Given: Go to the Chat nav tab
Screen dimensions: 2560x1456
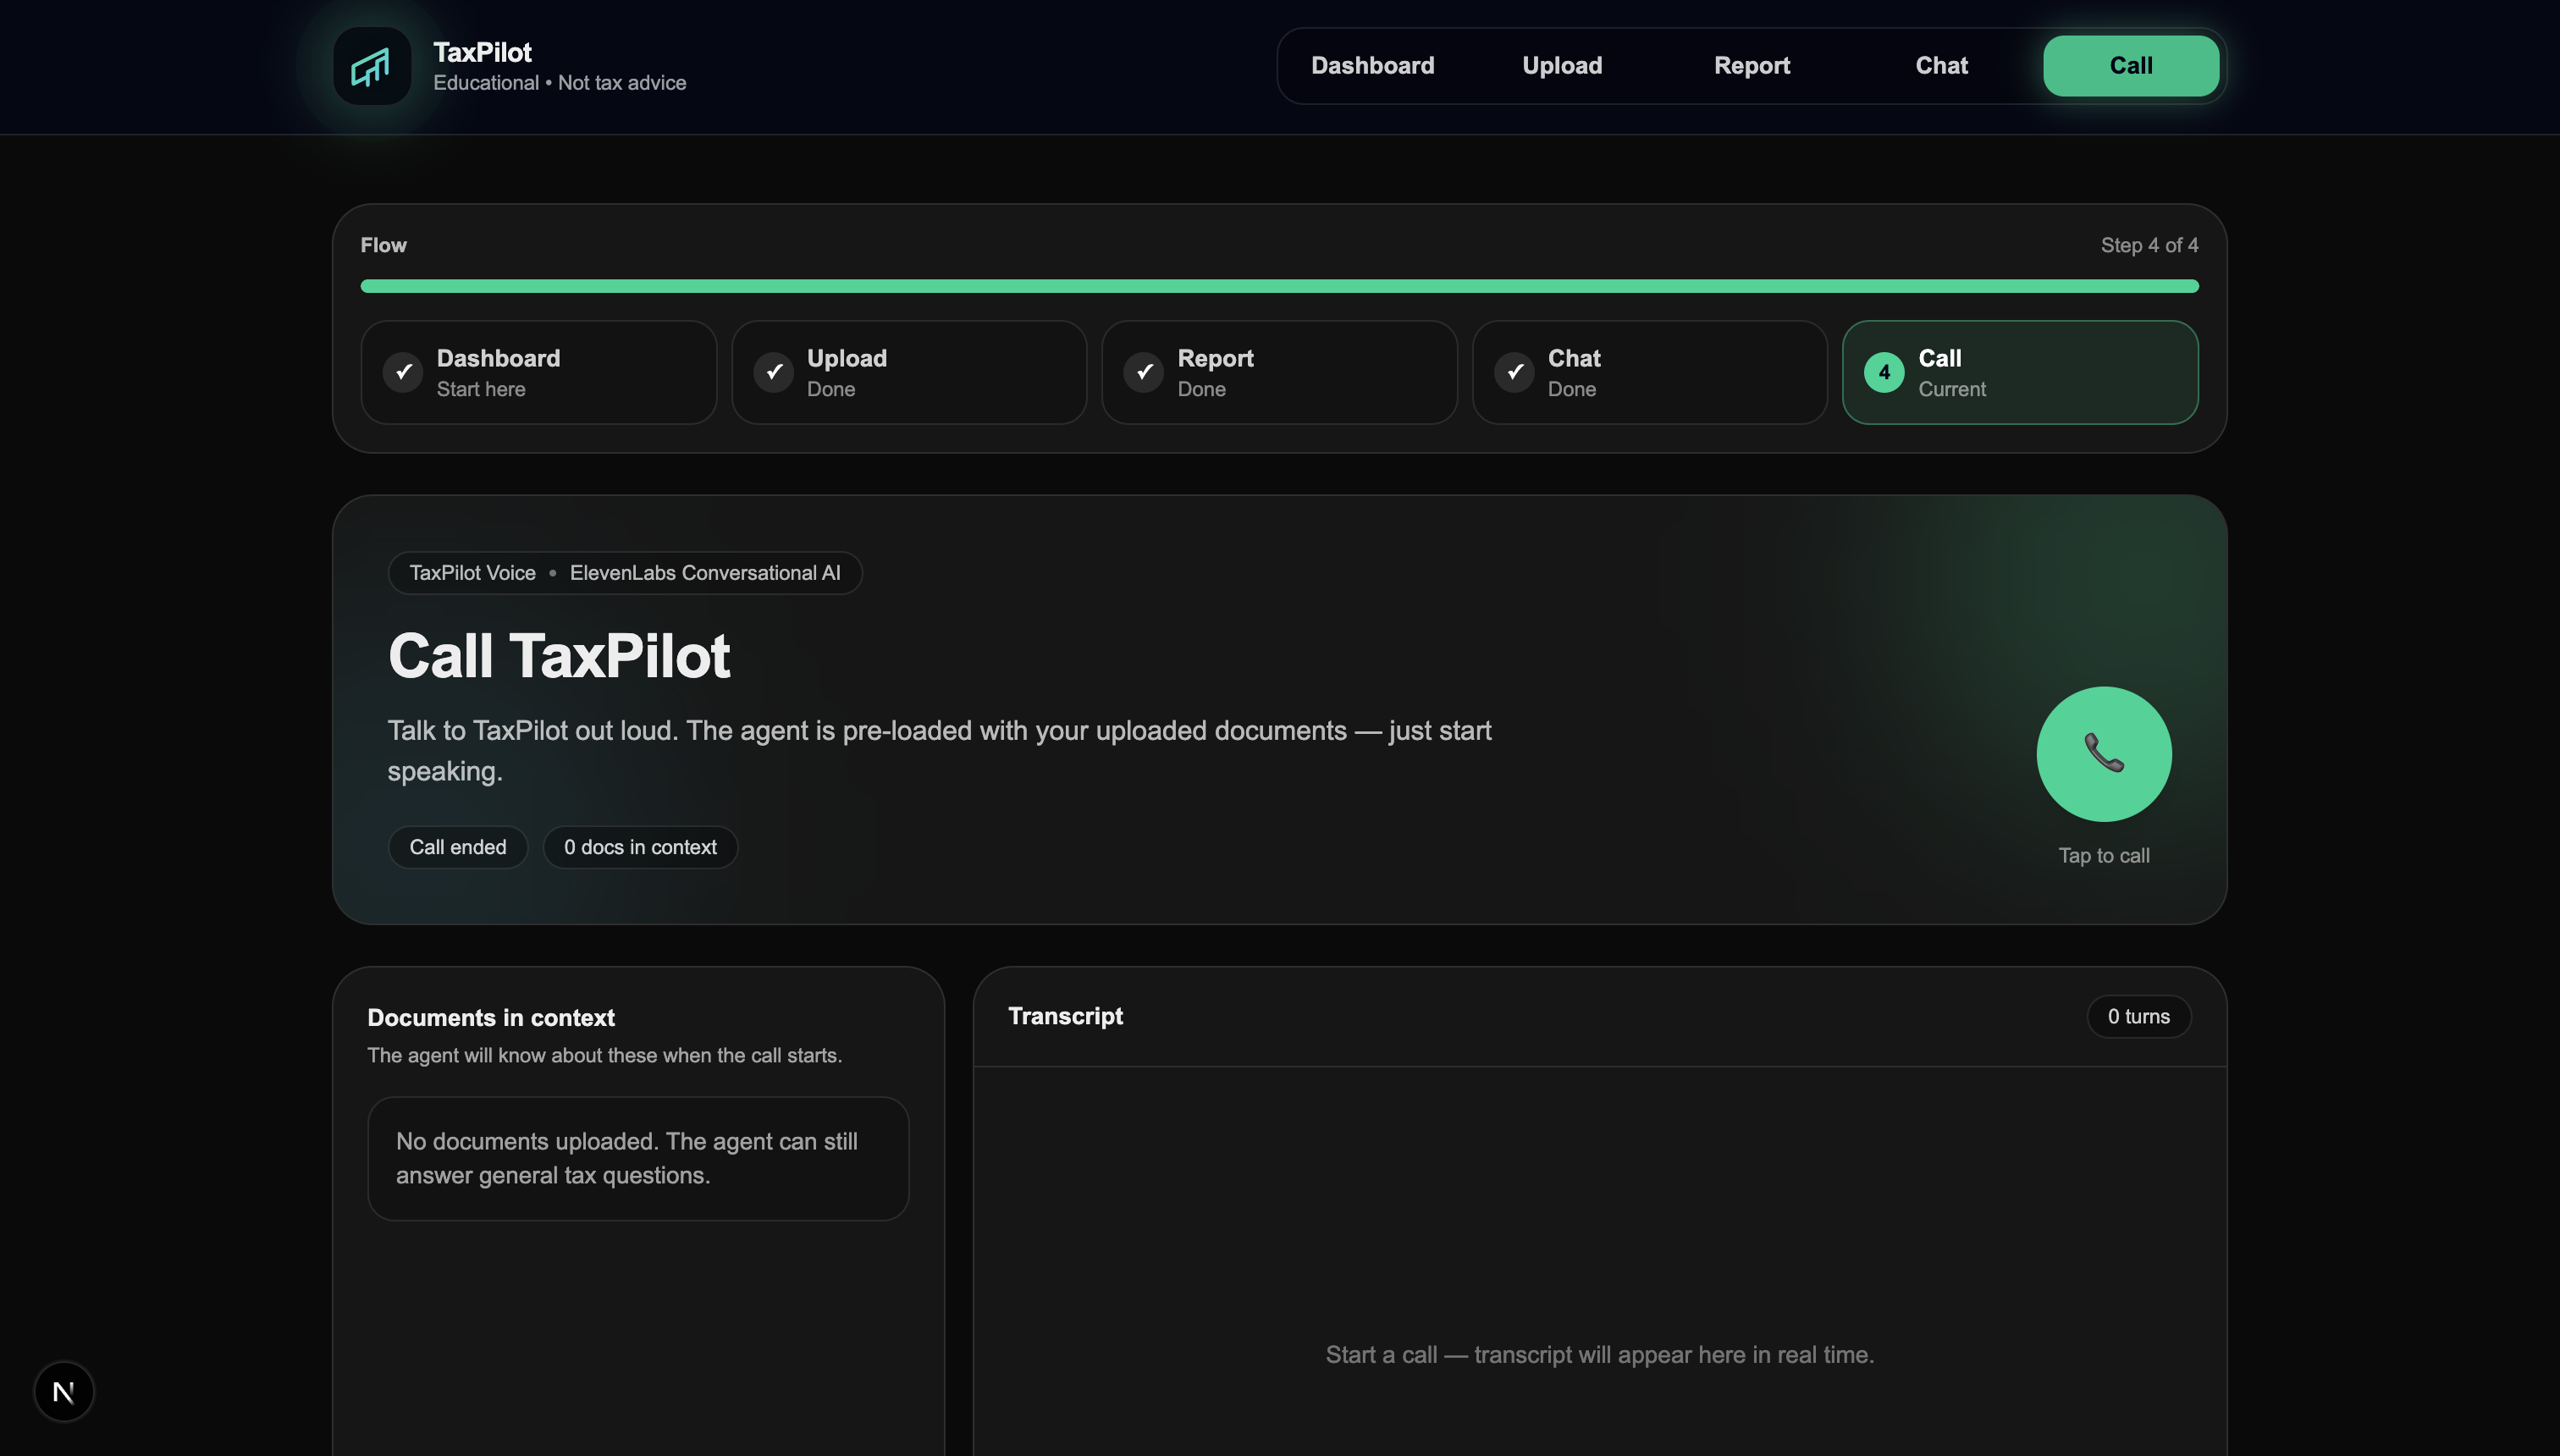Looking at the screenshot, I should tap(1941, 66).
